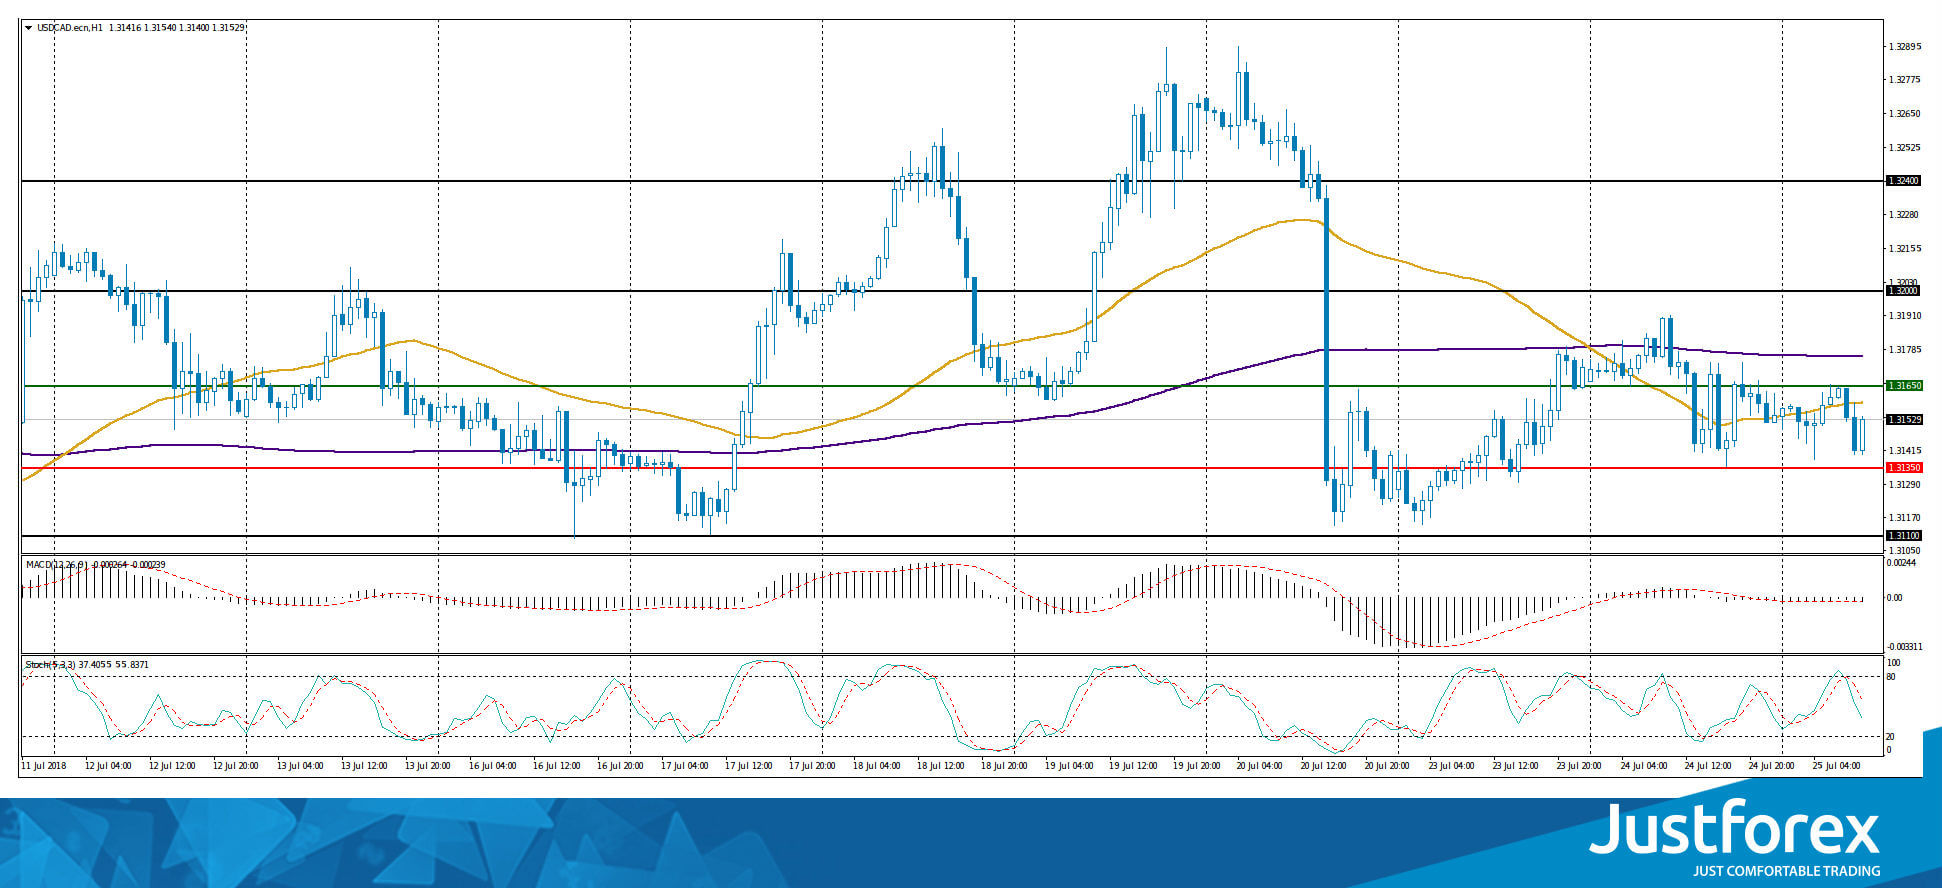Click the 1.31785 price axis label
Screen dimensions: 1942x888
(1904, 350)
